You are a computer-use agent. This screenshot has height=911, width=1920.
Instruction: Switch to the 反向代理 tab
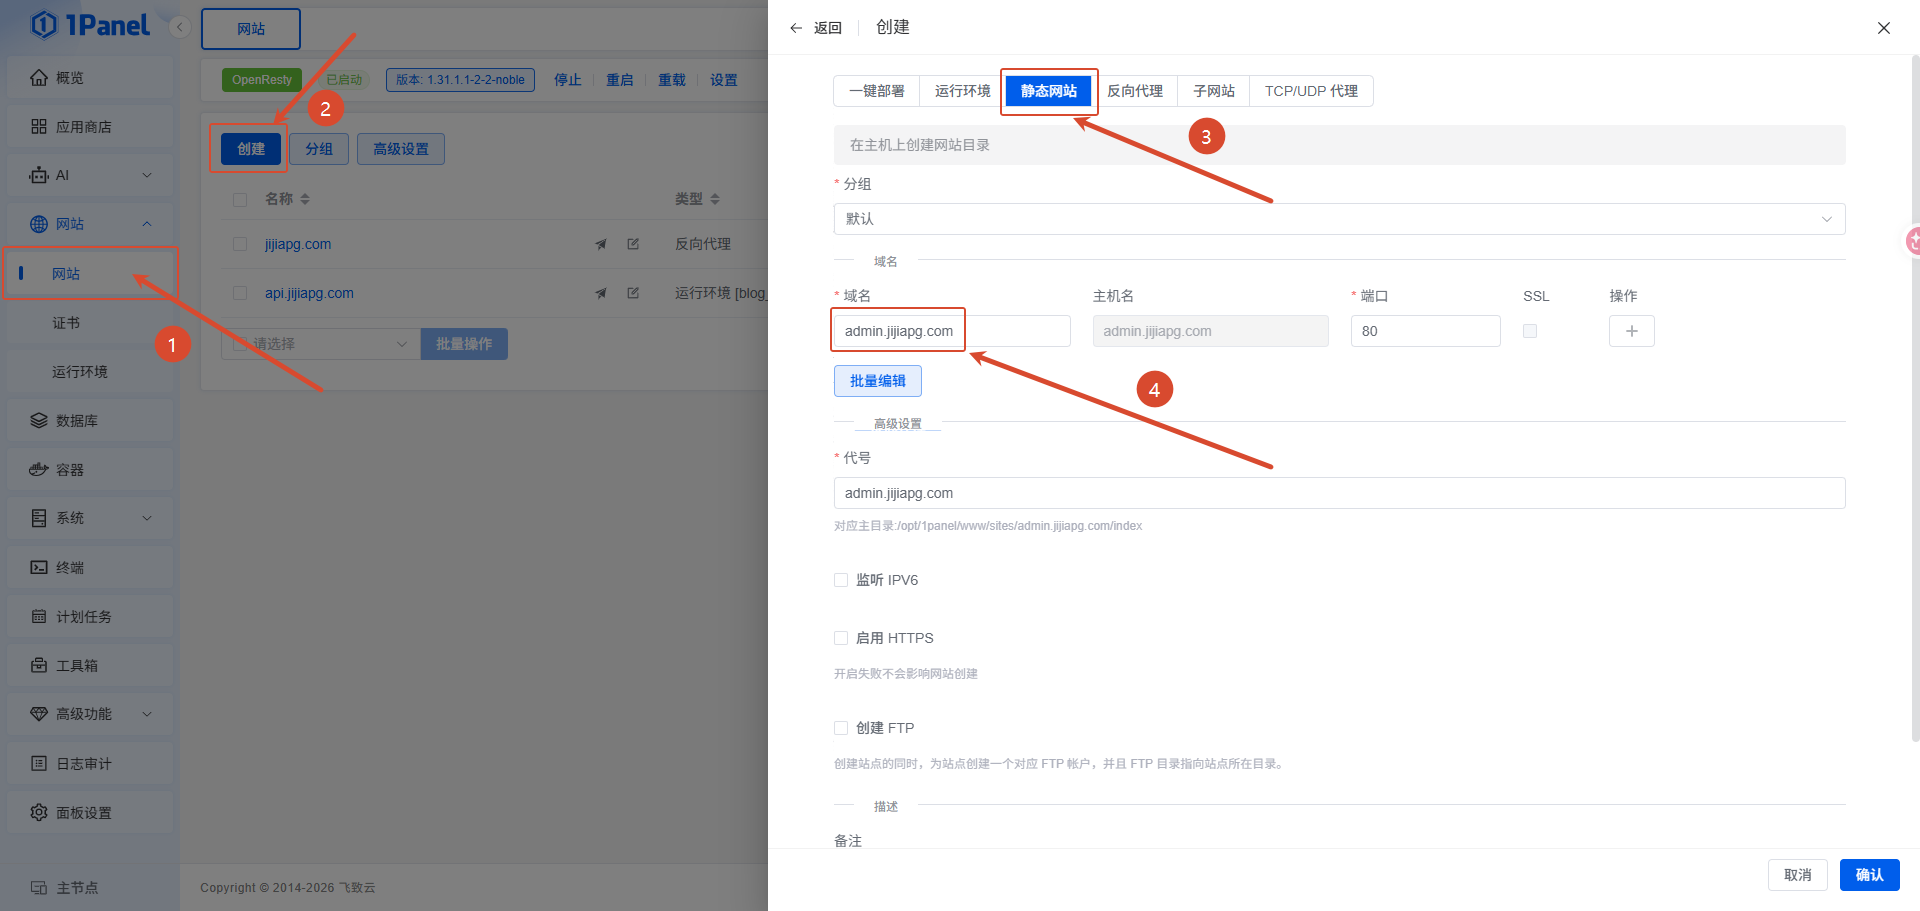(x=1135, y=91)
